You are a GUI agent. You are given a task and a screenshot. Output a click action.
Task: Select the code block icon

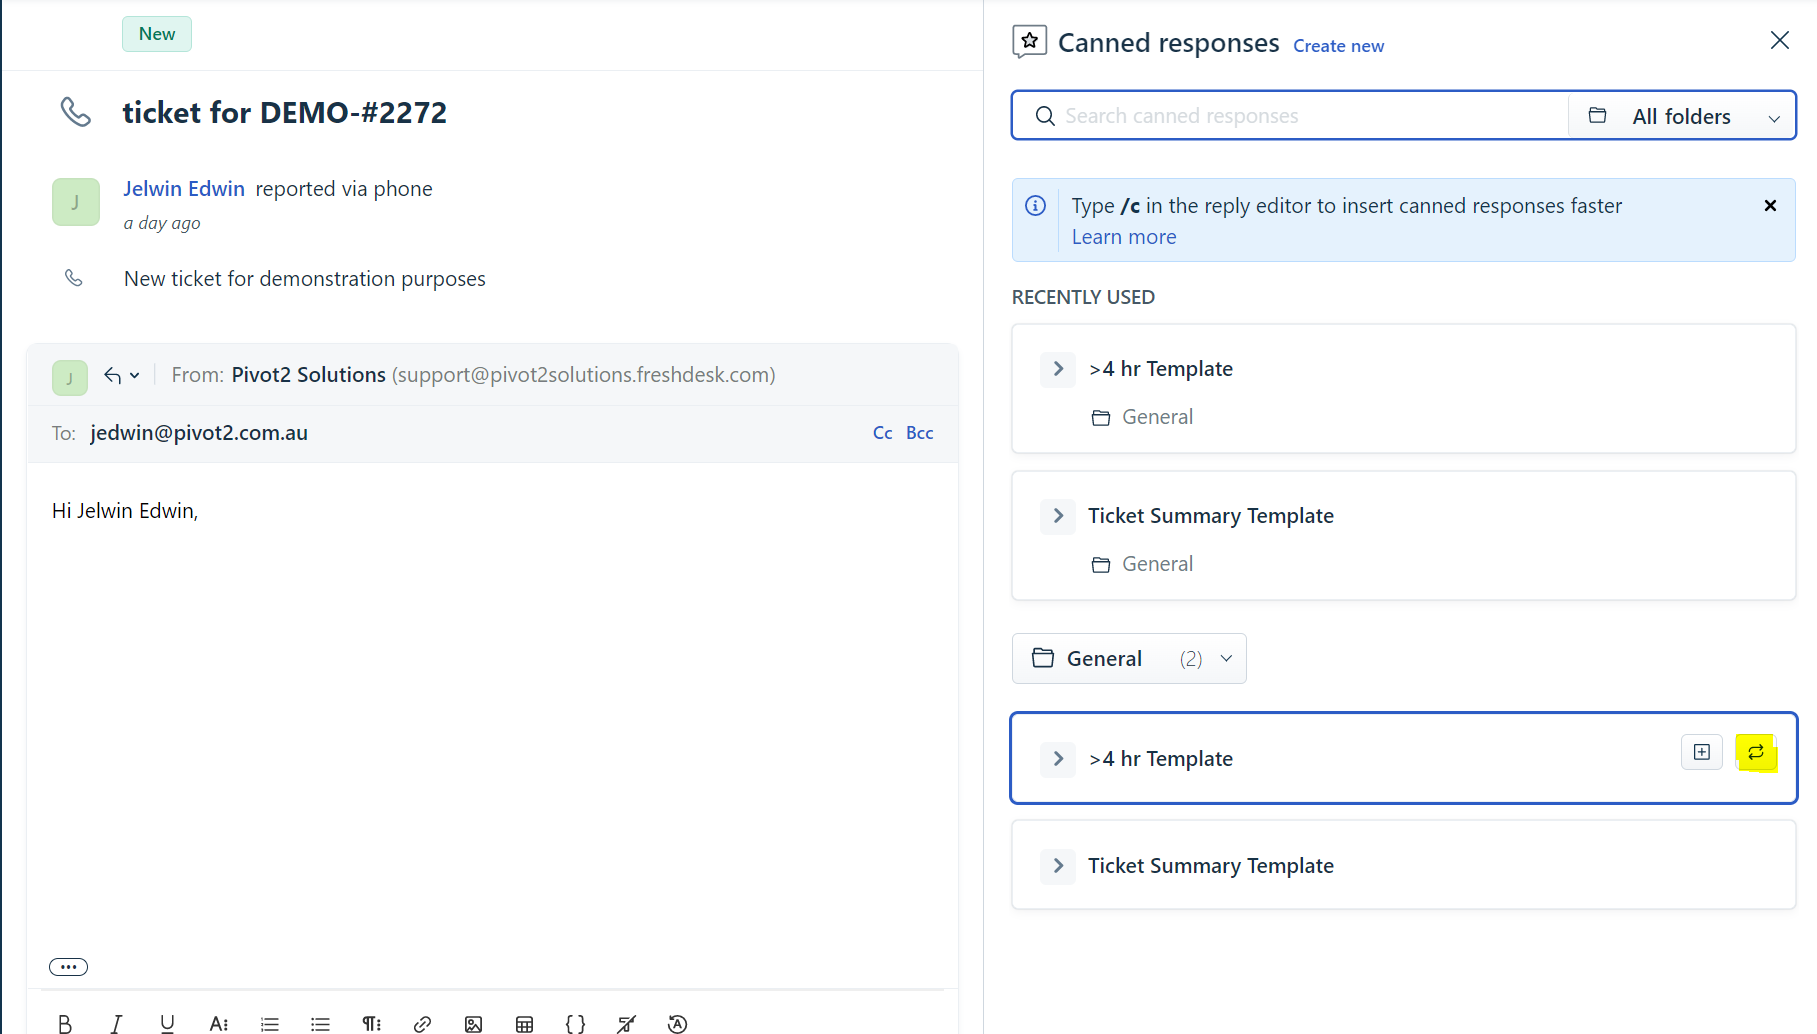[x=576, y=1023]
